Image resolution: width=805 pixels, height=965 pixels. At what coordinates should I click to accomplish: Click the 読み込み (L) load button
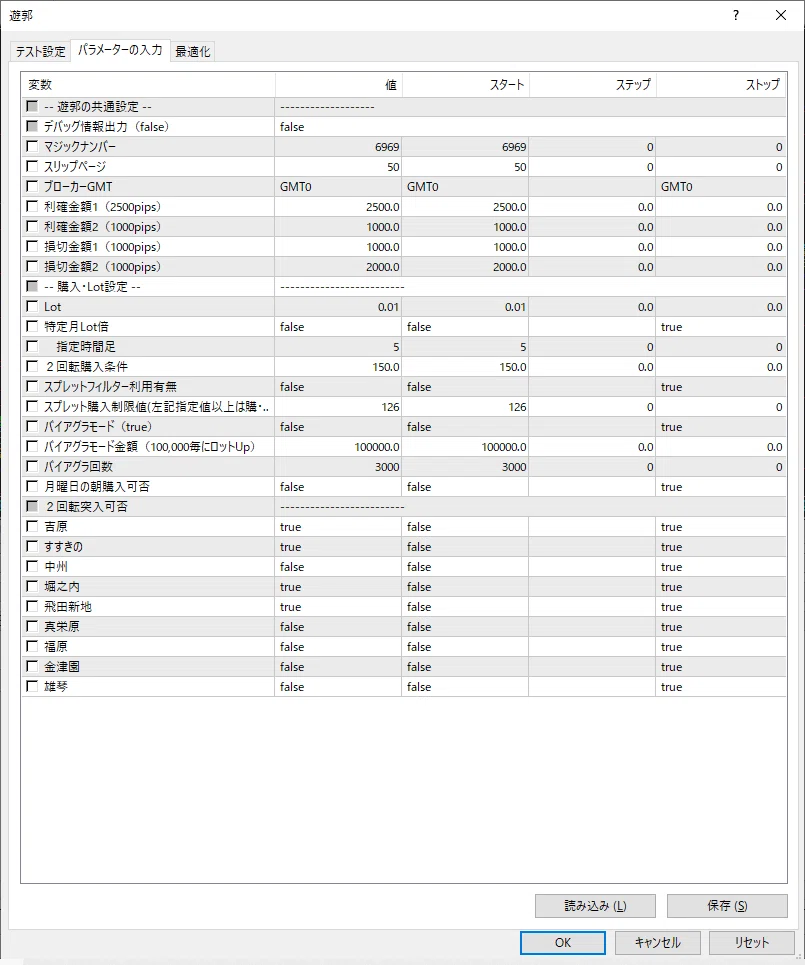click(x=595, y=906)
